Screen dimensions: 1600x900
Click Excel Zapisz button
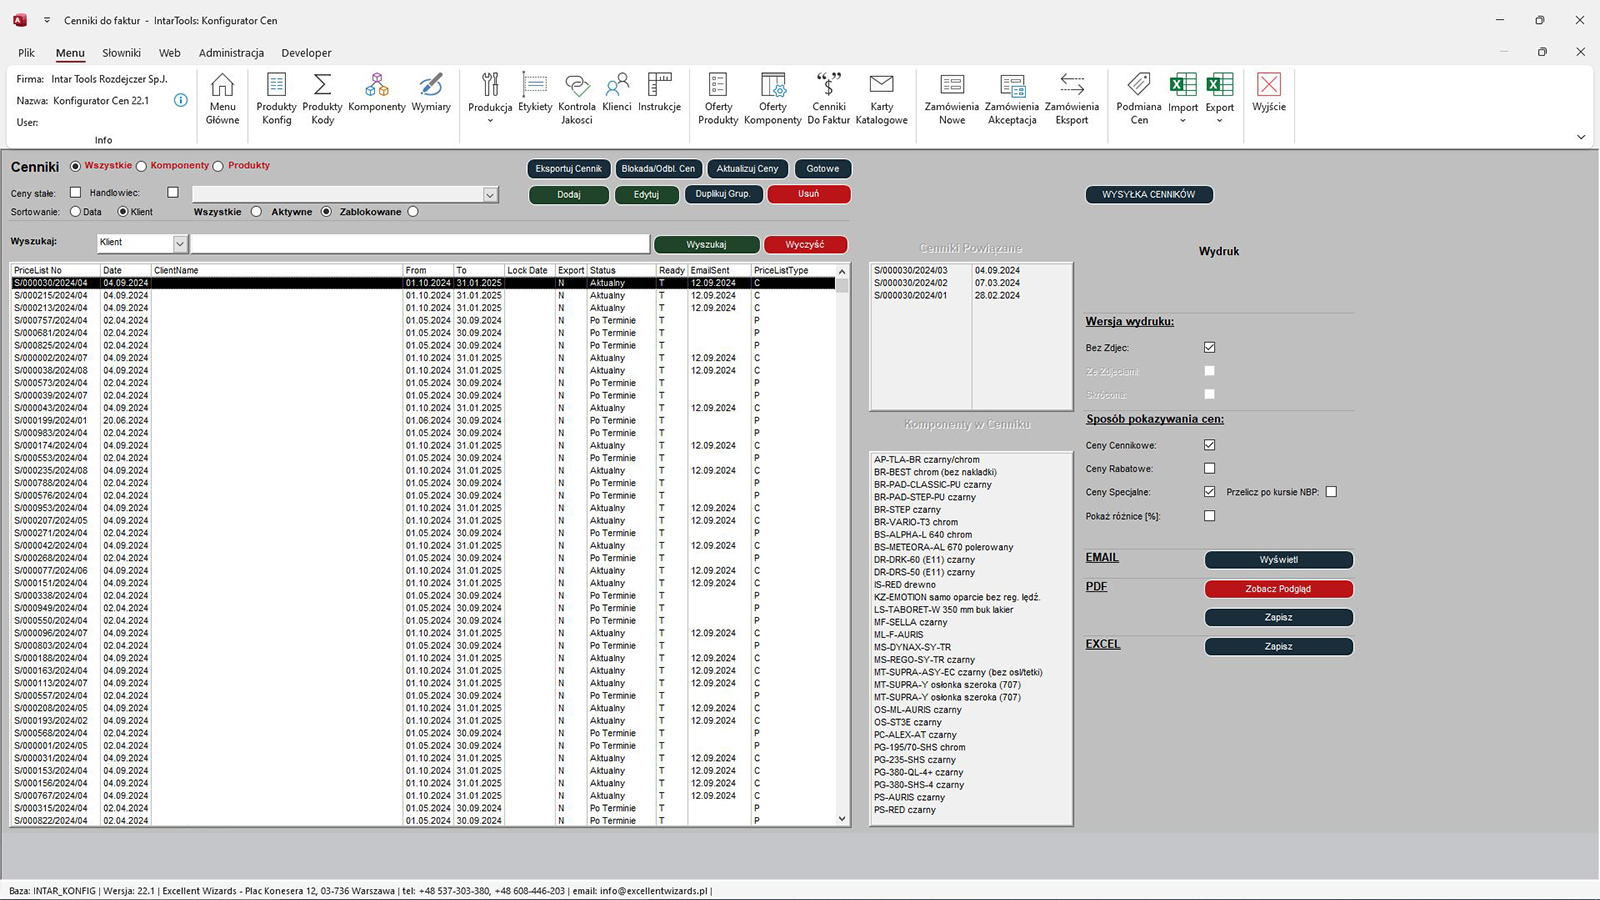coord(1278,647)
